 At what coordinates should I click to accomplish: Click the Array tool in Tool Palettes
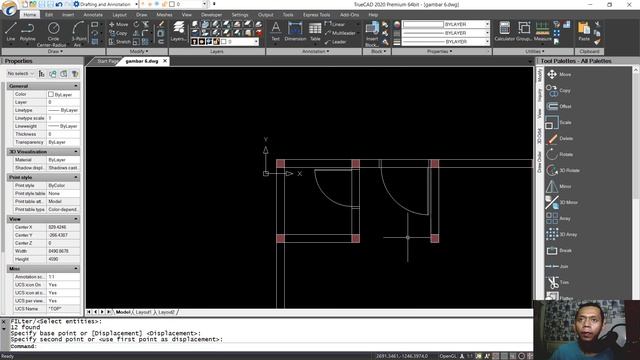pyautogui.click(x=558, y=218)
